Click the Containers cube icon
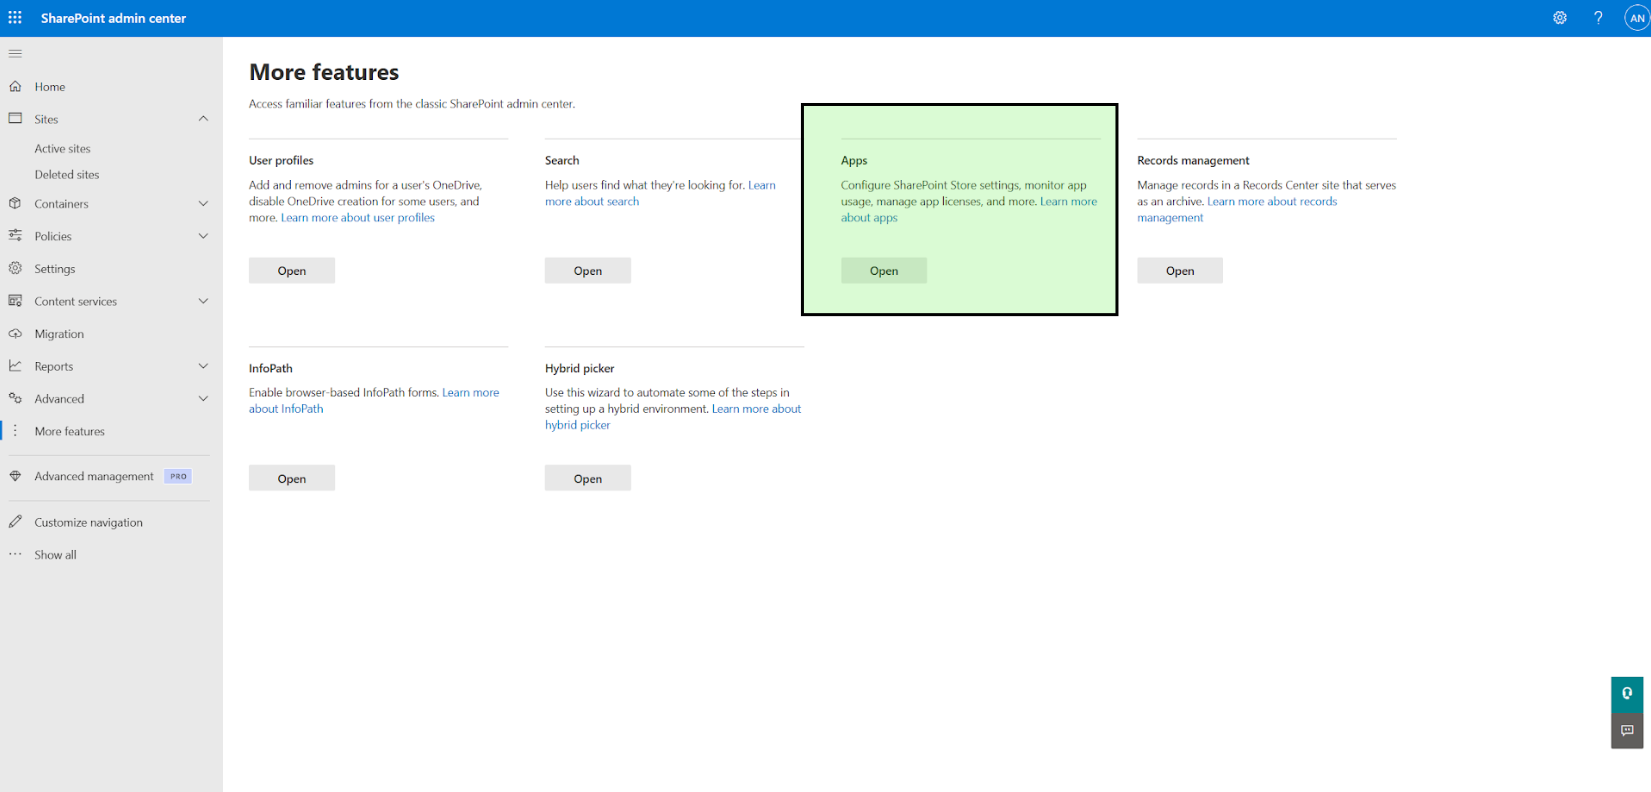This screenshot has width=1651, height=792. pyautogui.click(x=15, y=204)
